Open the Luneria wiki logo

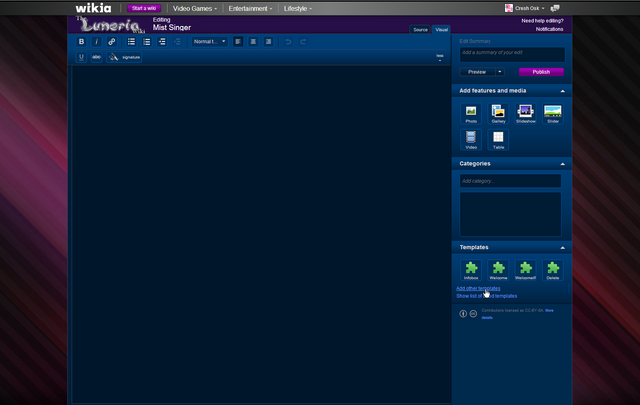point(110,25)
